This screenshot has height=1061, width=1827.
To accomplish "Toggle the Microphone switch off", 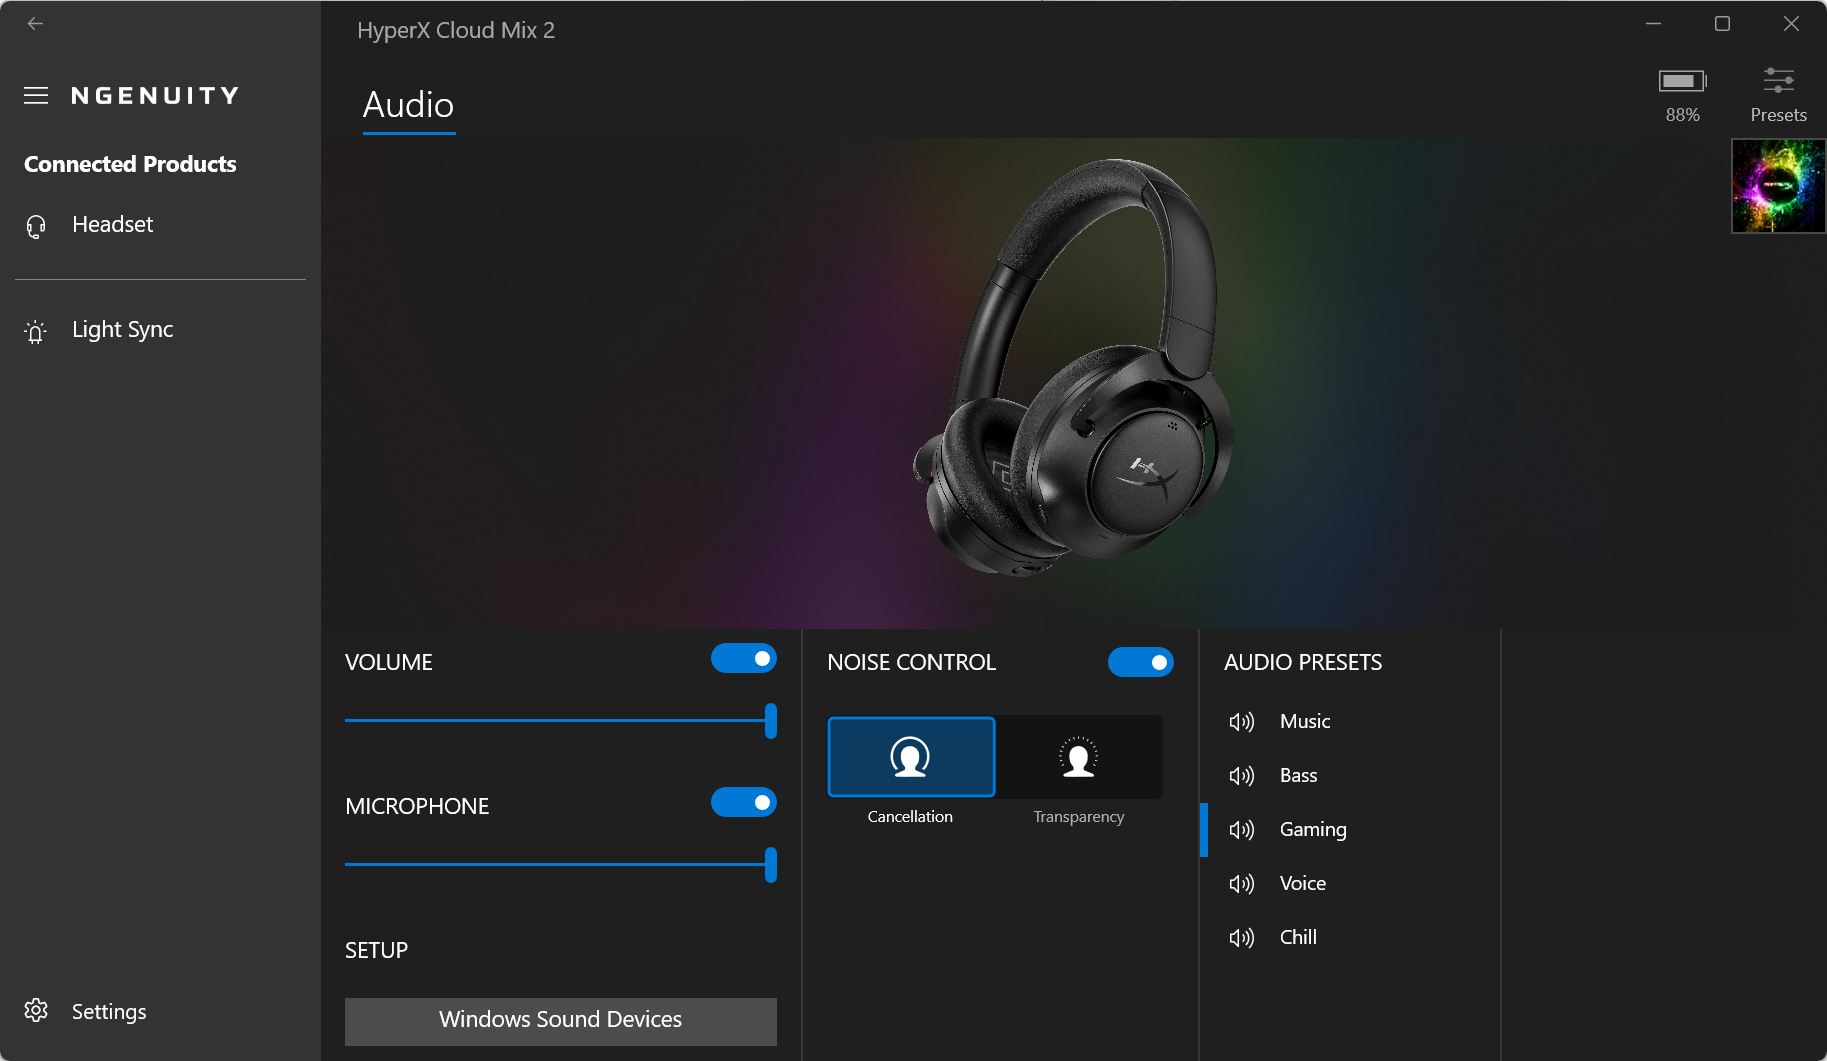I will [x=744, y=802].
